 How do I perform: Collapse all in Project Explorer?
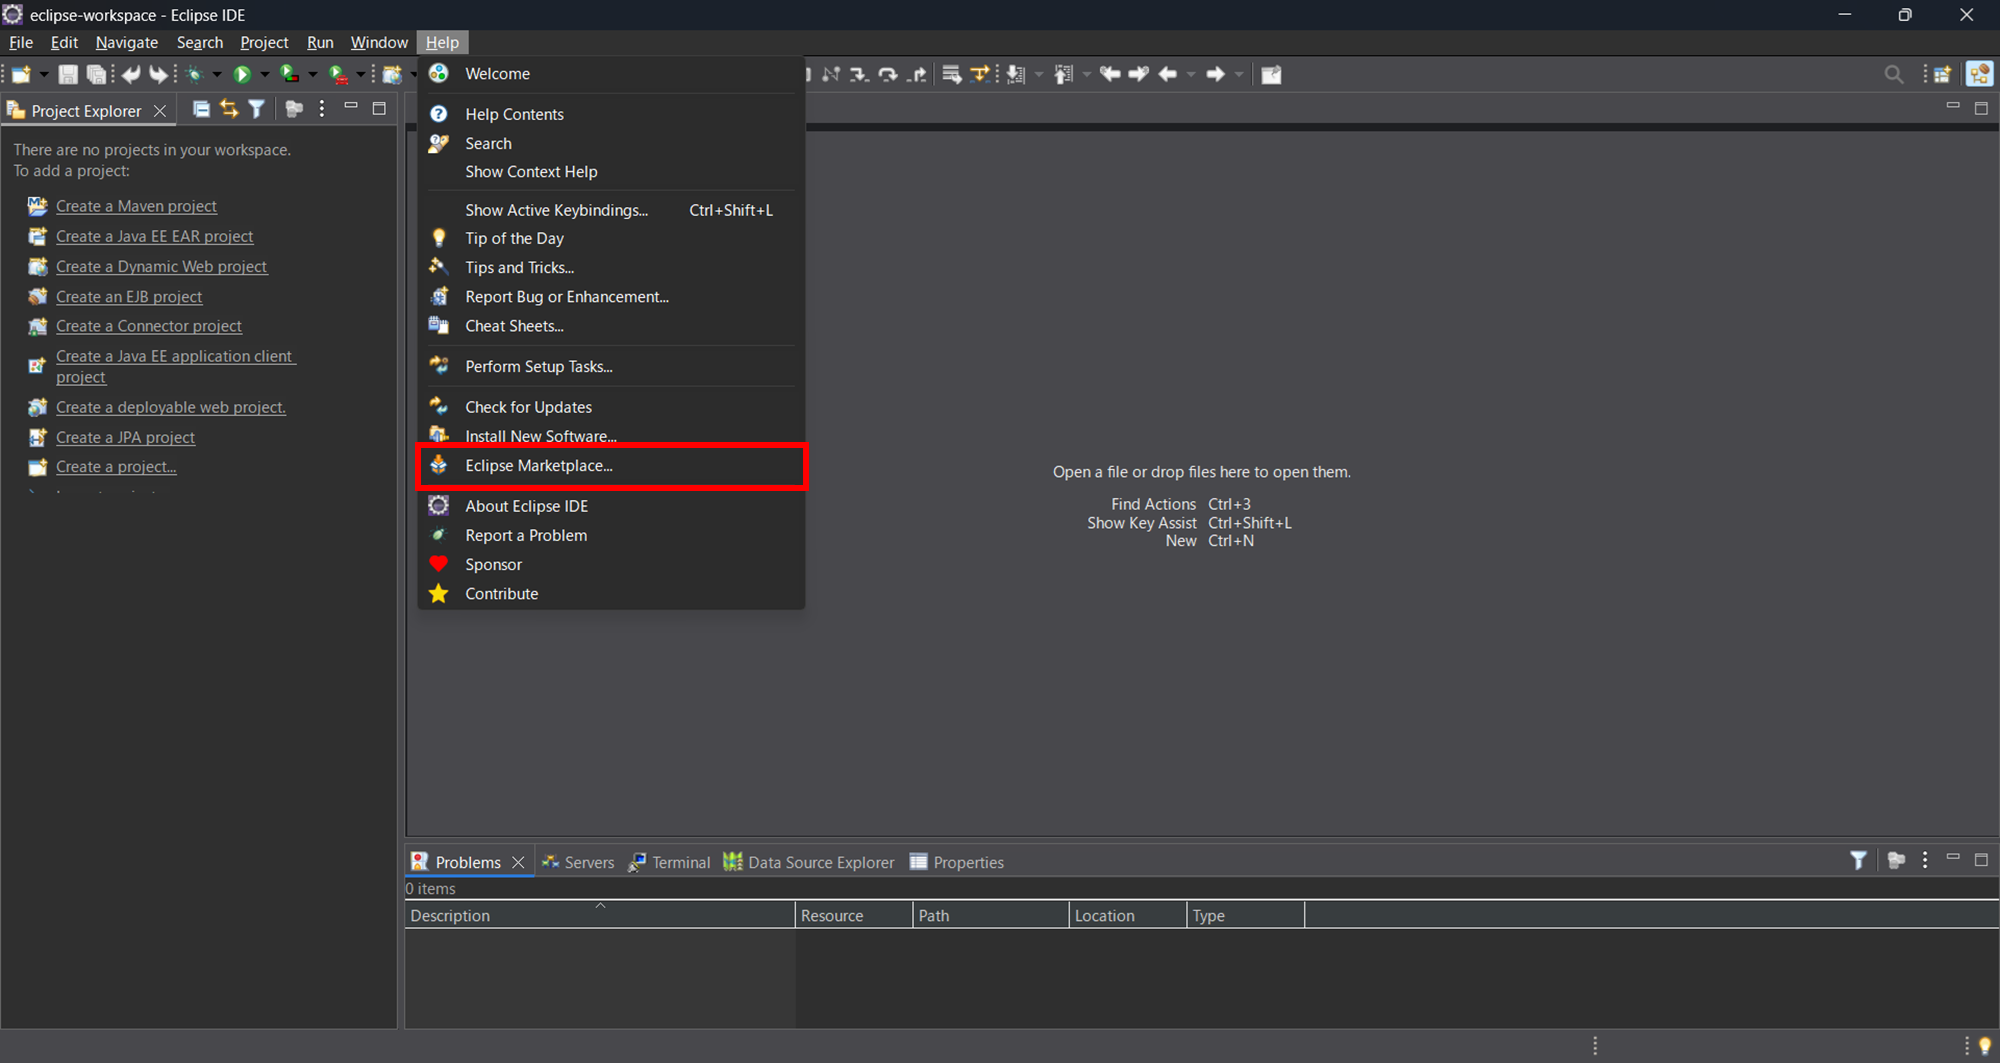(x=201, y=109)
